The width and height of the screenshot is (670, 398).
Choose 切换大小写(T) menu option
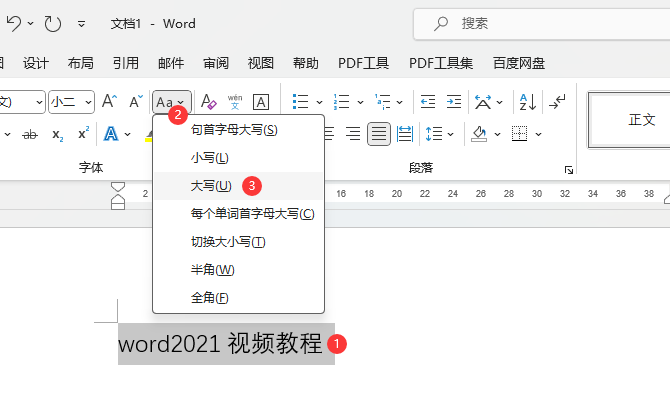pyautogui.click(x=238, y=242)
